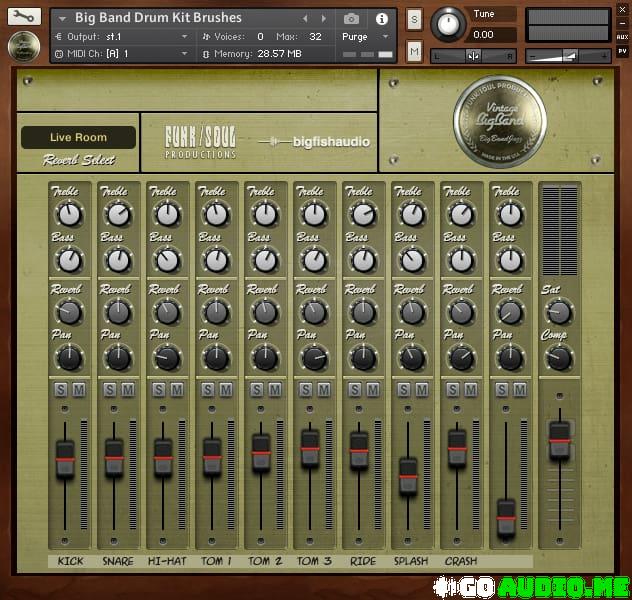Click the Comp knob on master strip
The height and width of the screenshot is (600, 632).
click(558, 358)
